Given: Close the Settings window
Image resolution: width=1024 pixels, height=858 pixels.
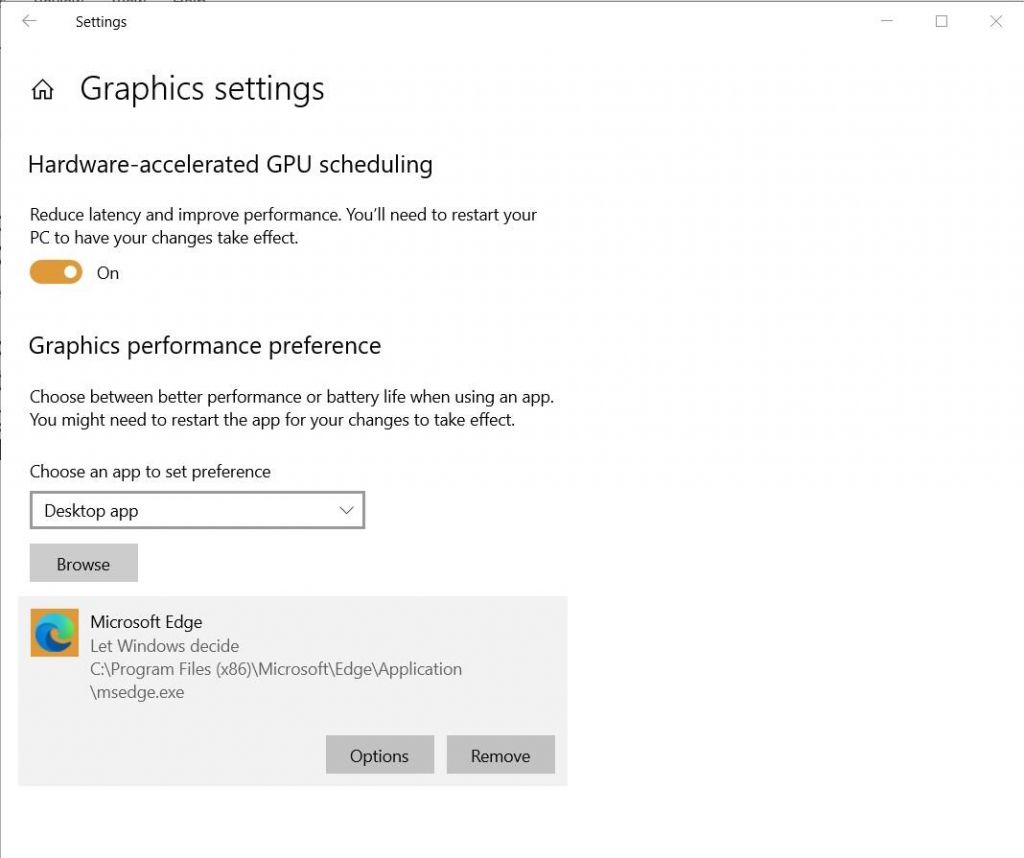Looking at the screenshot, I should (996, 20).
